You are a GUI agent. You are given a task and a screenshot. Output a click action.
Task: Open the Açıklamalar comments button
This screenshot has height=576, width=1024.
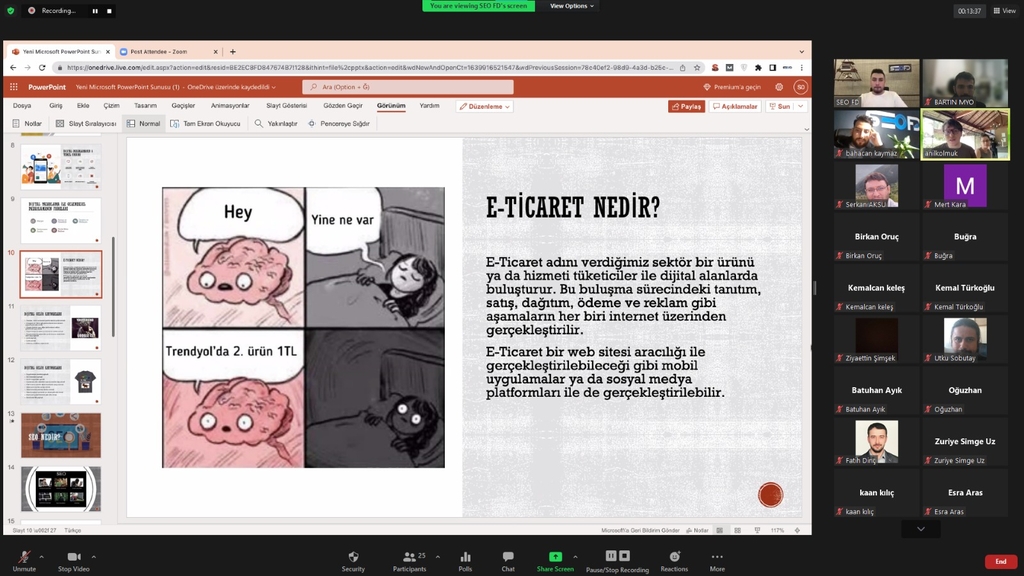coord(735,106)
